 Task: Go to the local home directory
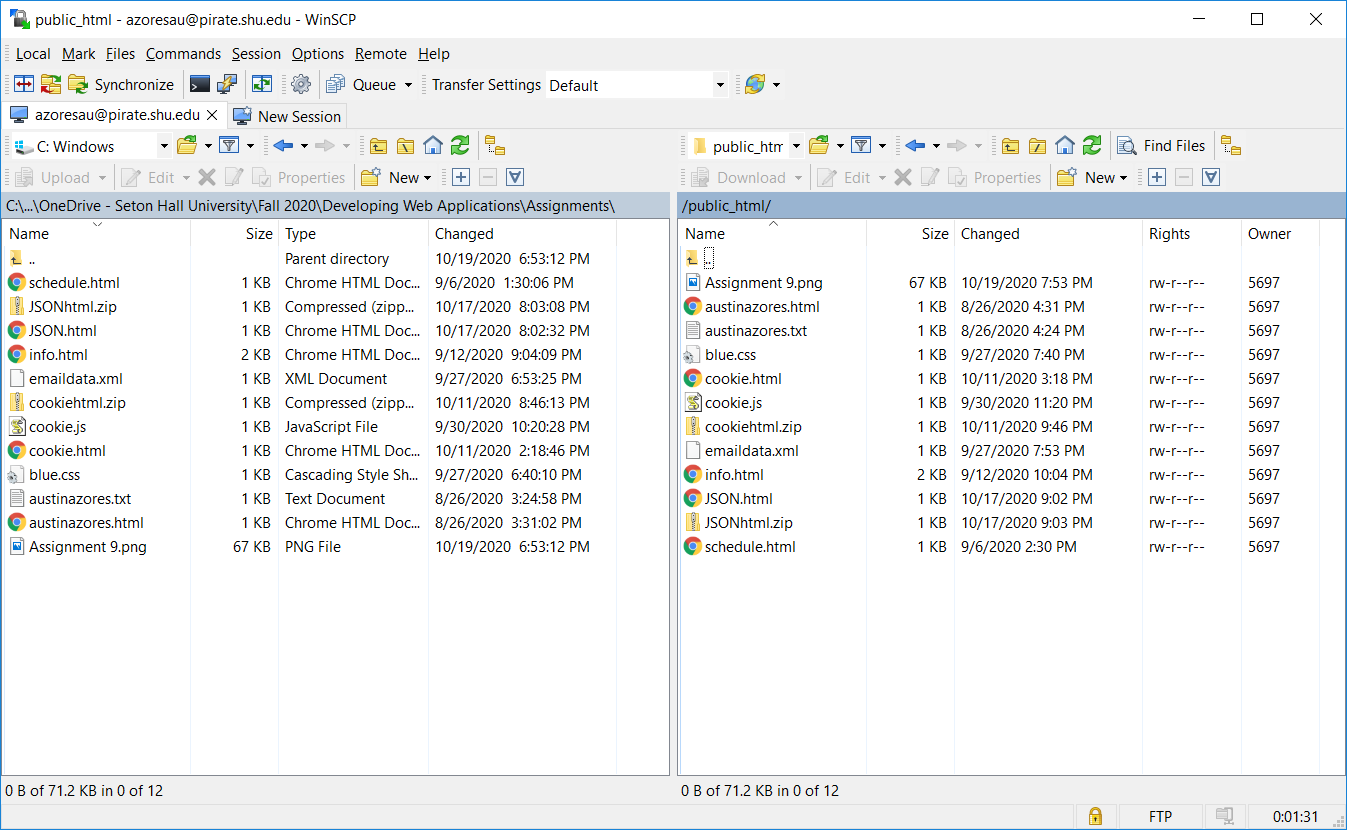click(432, 146)
